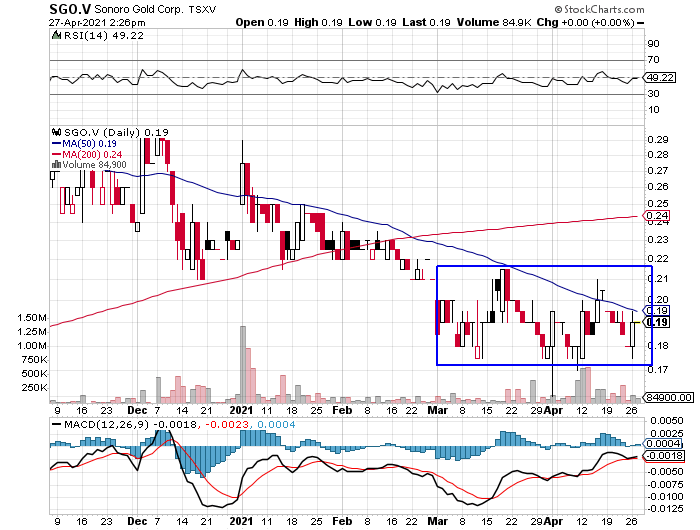Click the 84900.00 volume value tag

coord(668,397)
